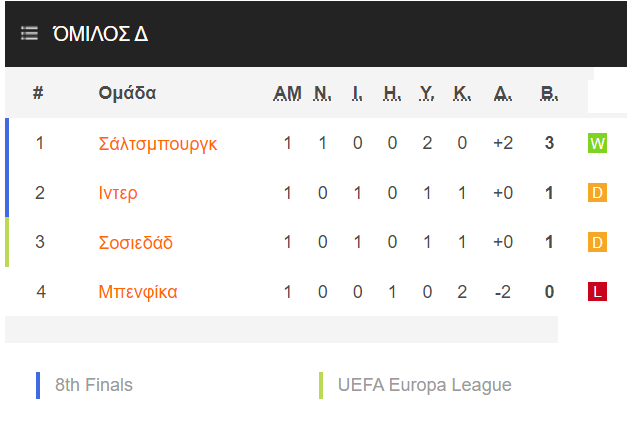627x421 pixels.
Task: Open the Μπενφίκα team link
Action: pos(138,292)
